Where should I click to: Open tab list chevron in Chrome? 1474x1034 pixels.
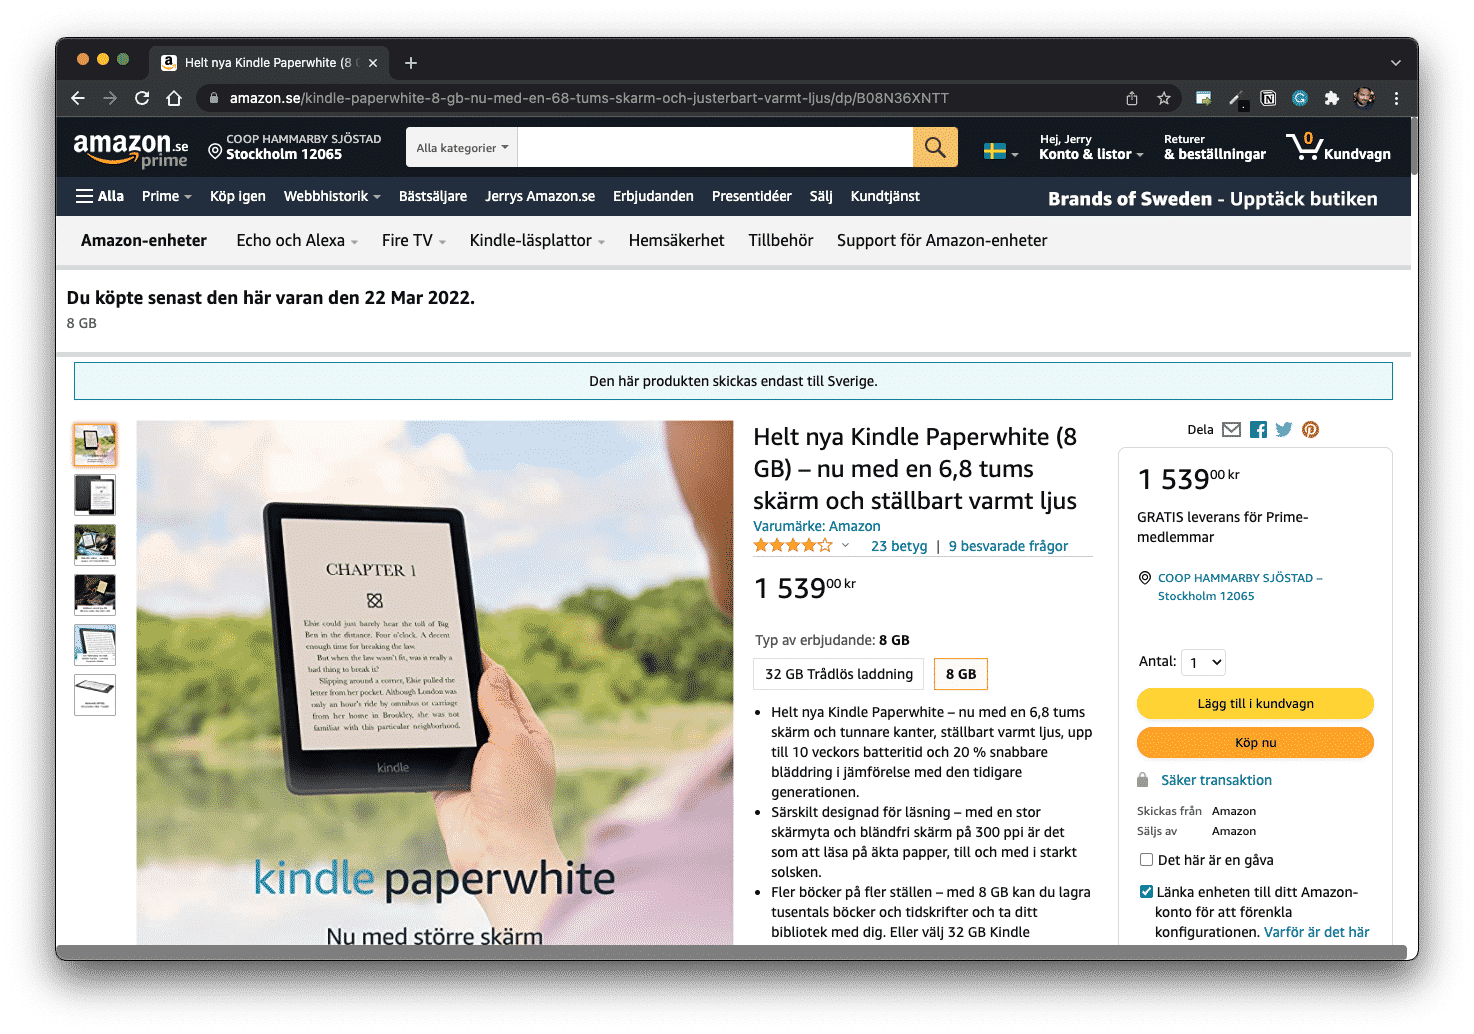pyautogui.click(x=1395, y=63)
